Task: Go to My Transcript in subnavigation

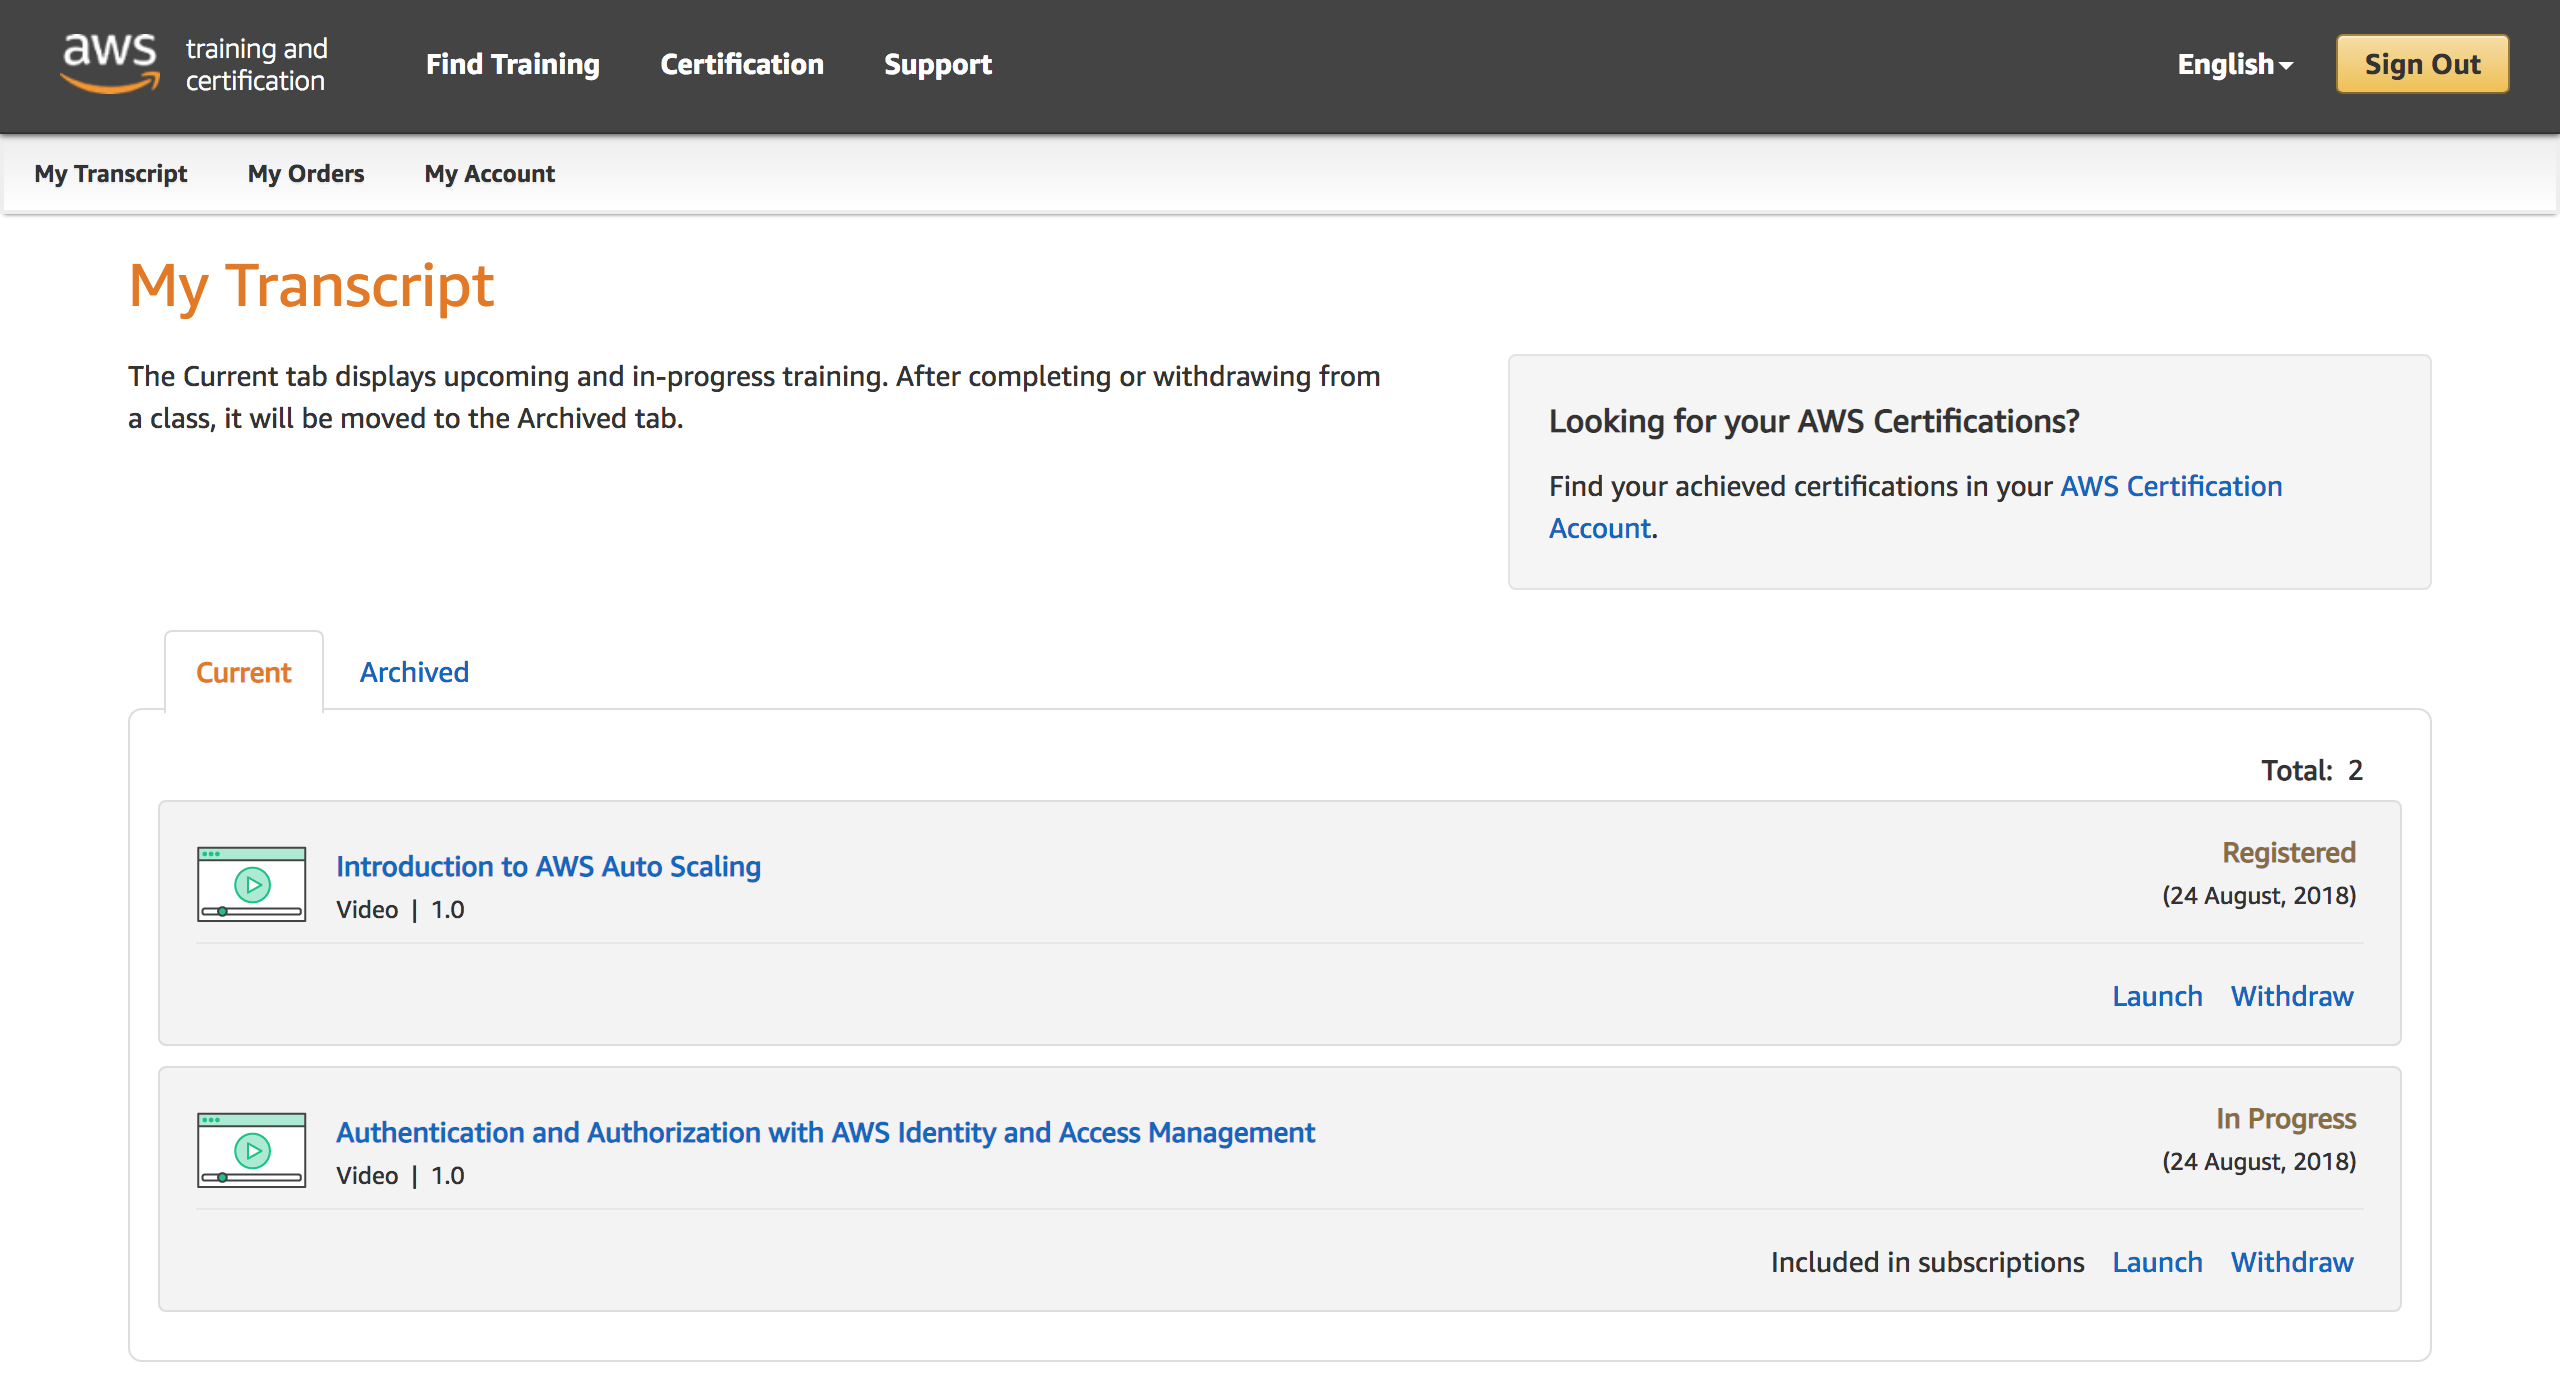Action: tap(110, 174)
